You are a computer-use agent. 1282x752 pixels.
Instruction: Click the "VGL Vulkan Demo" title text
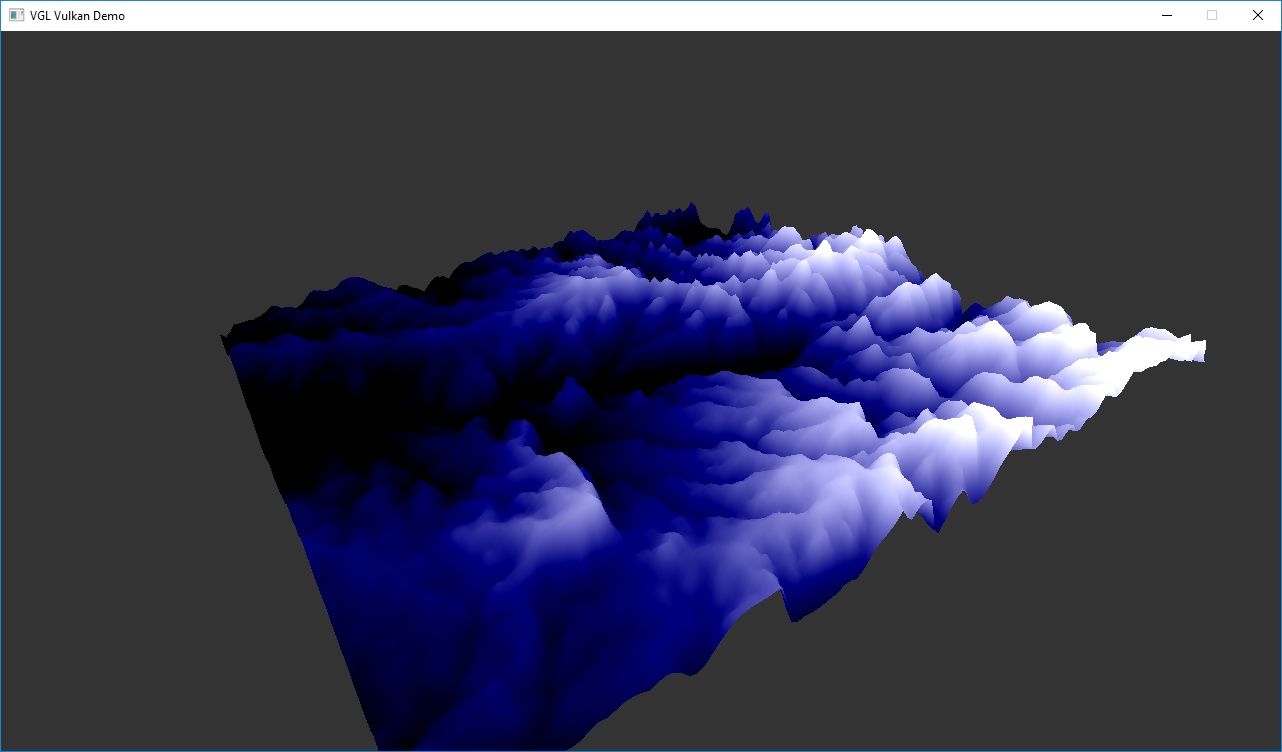coord(77,16)
